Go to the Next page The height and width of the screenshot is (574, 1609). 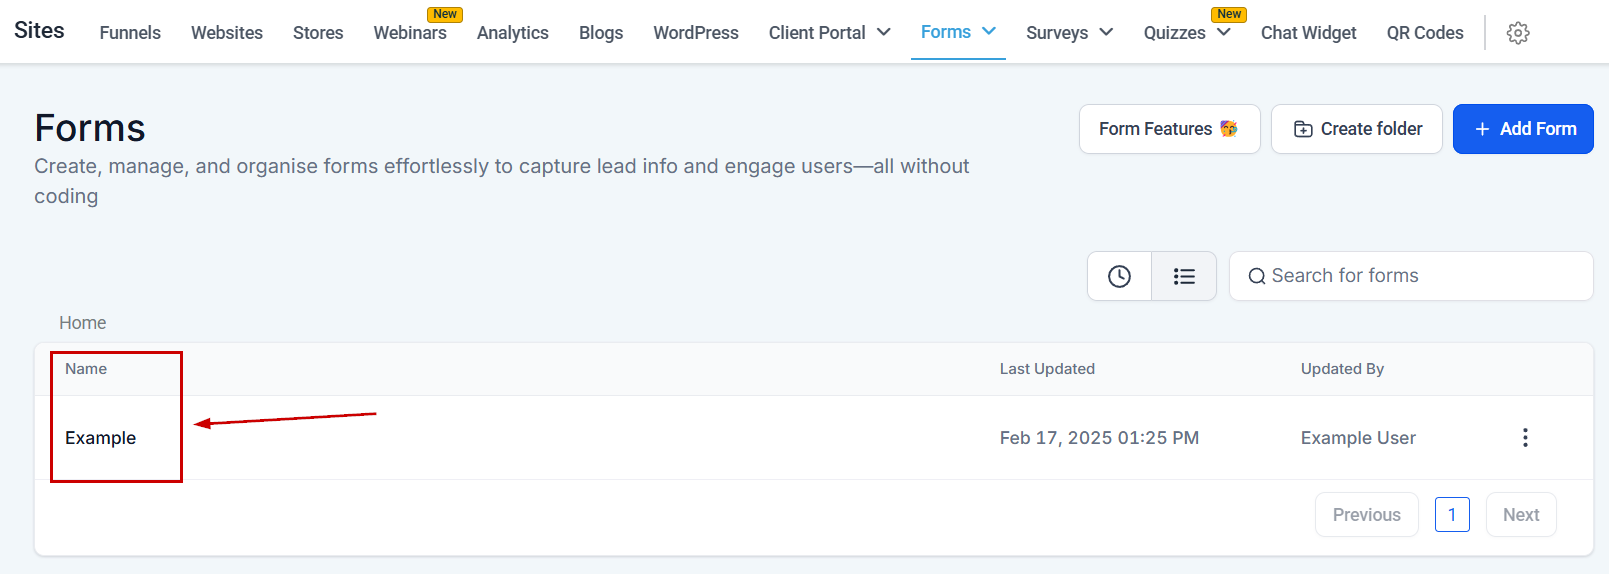click(x=1520, y=515)
